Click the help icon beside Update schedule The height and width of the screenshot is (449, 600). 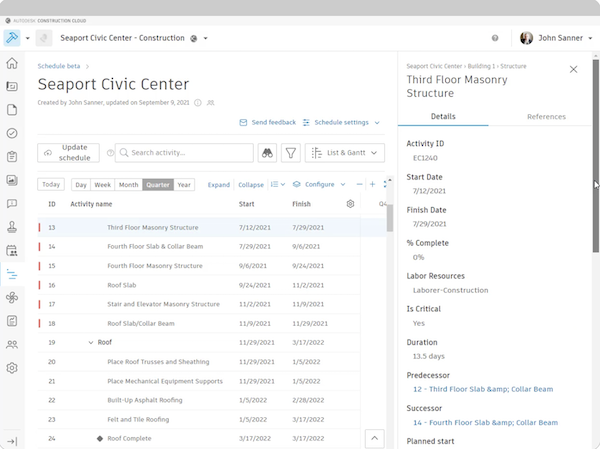click(x=110, y=153)
